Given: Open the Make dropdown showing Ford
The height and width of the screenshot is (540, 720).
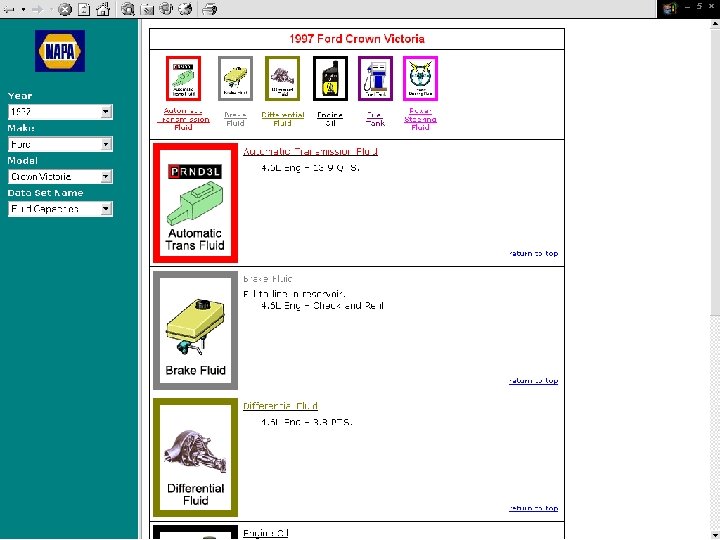Looking at the screenshot, I should (60, 144).
